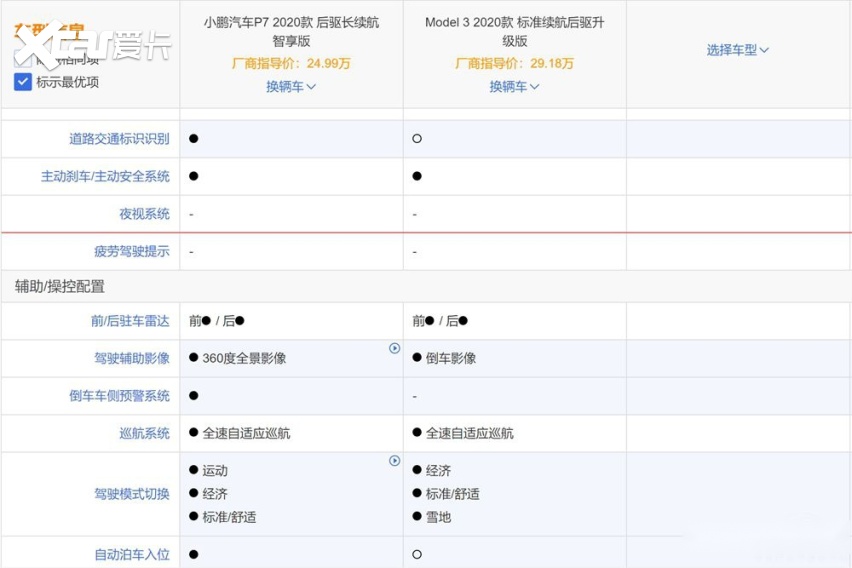The height and width of the screenshot is (568, 852).
Task: Expand the 选择车型 dropdown
Action: click(x=738, y=50)
